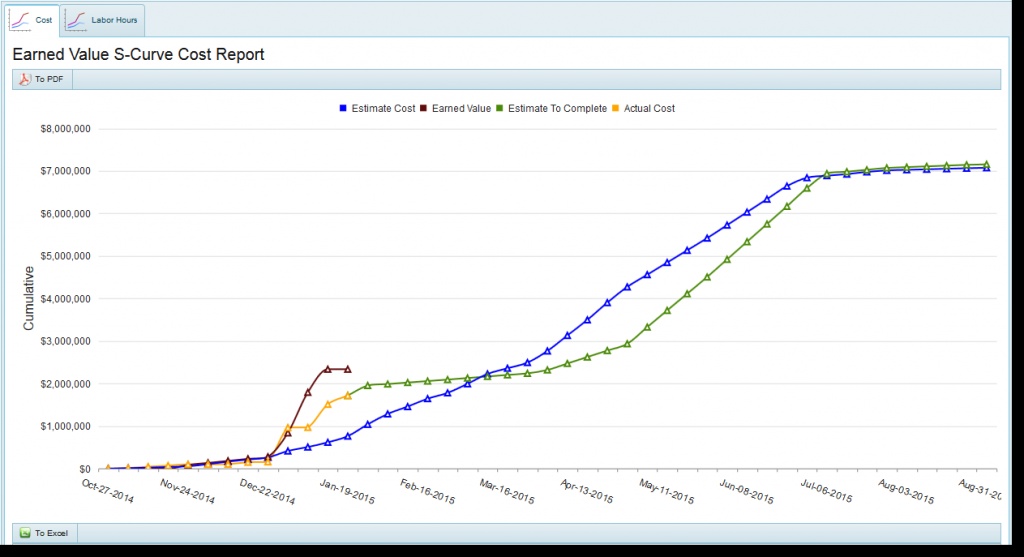Click the Cumulative y-axis title
The height and width of the screenshot is (557, 1024).
point(28,298)
